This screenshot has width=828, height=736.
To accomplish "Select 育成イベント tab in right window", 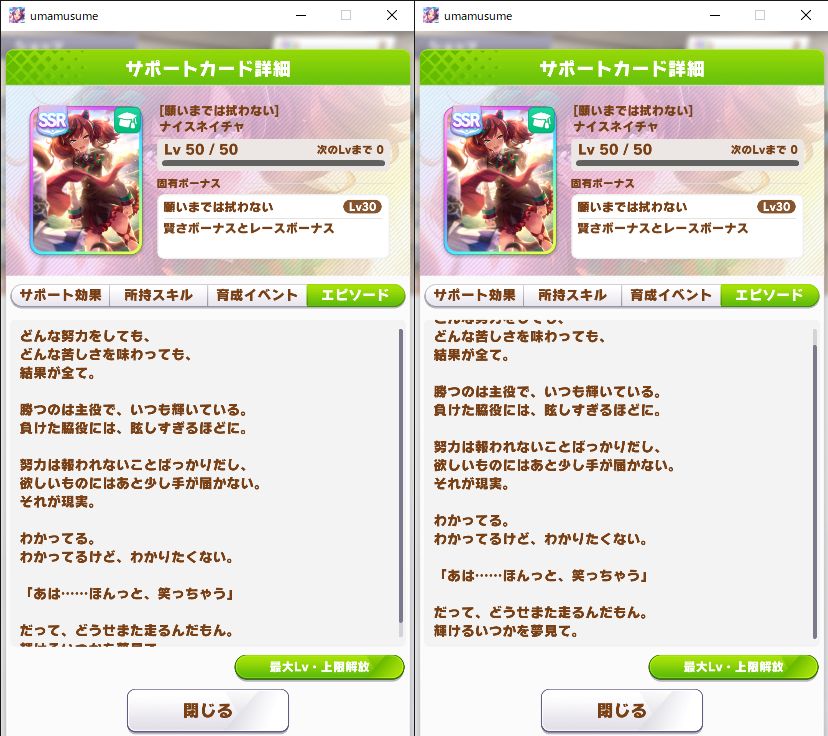I will (x=671, y=295).
